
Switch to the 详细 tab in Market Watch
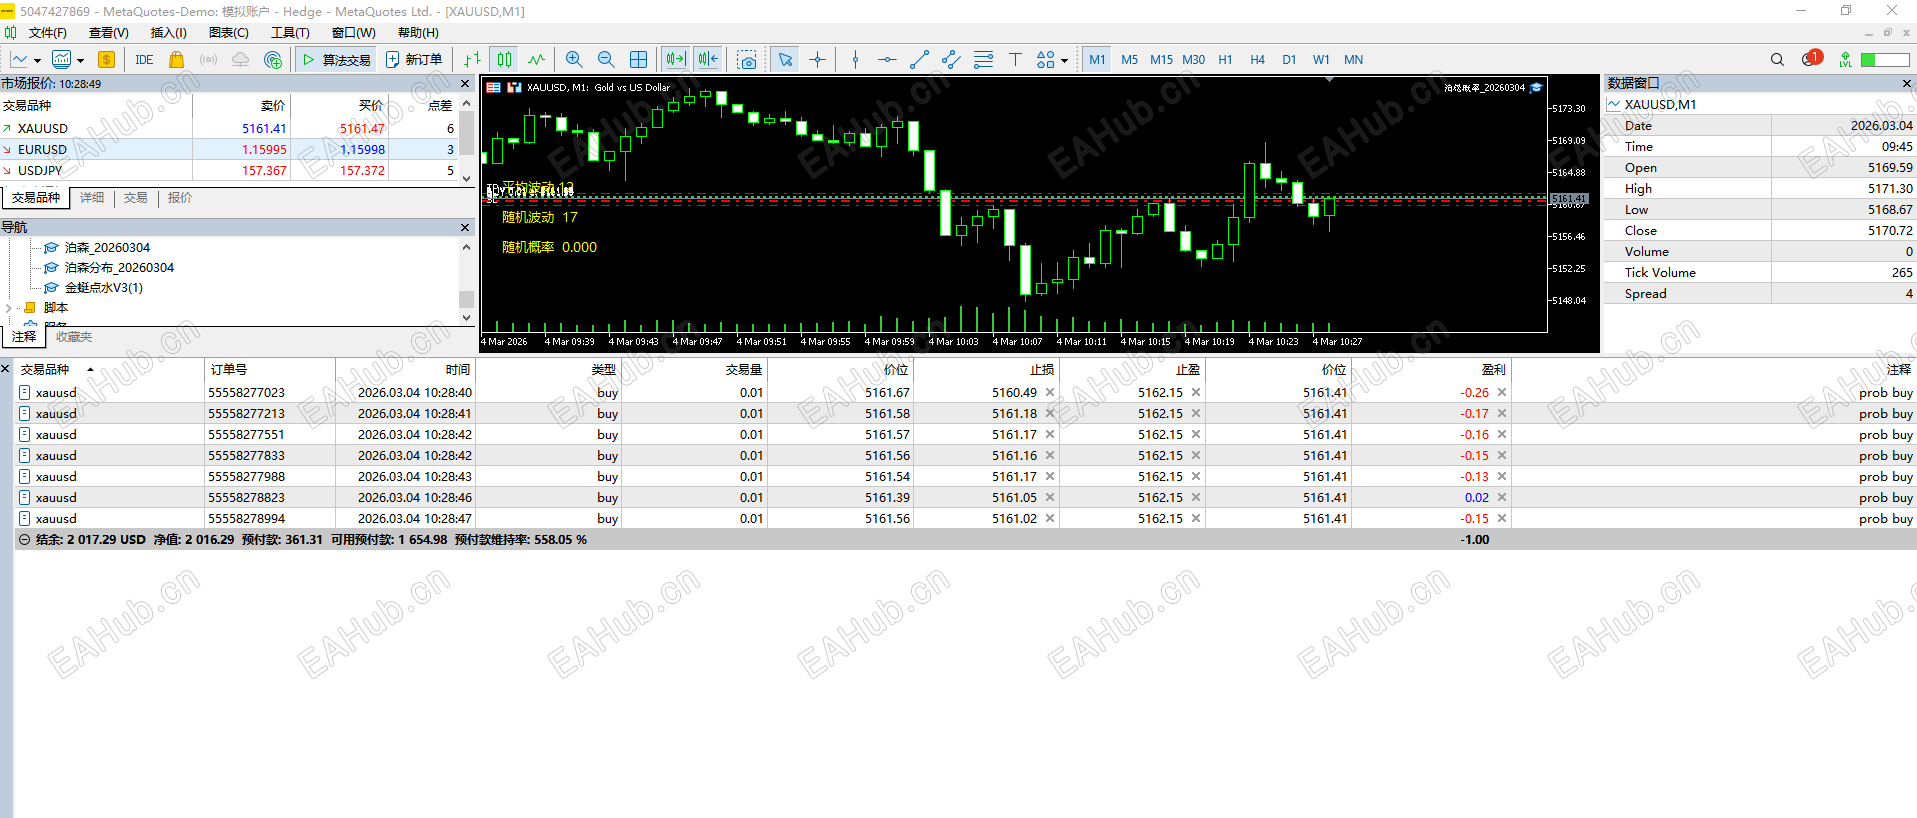(x=92, y=198)
